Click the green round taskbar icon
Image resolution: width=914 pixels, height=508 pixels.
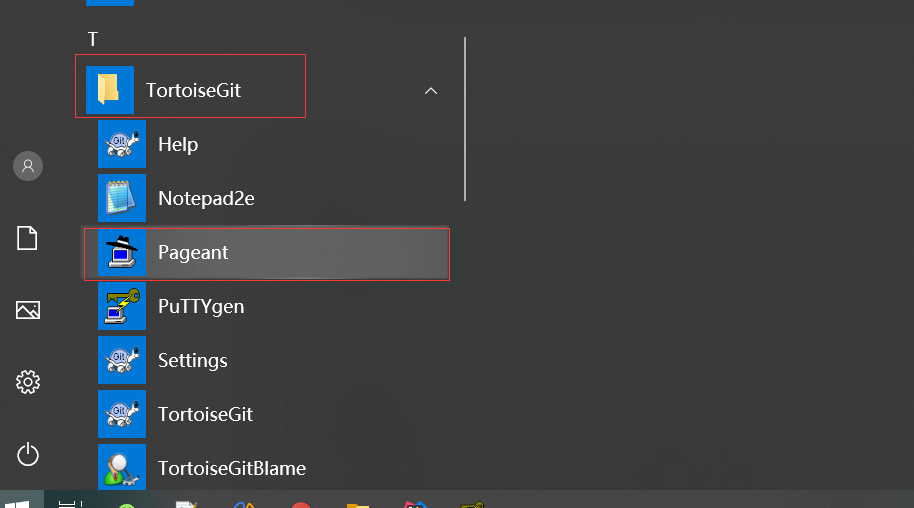pyautogui.click(x=127, y=504)
